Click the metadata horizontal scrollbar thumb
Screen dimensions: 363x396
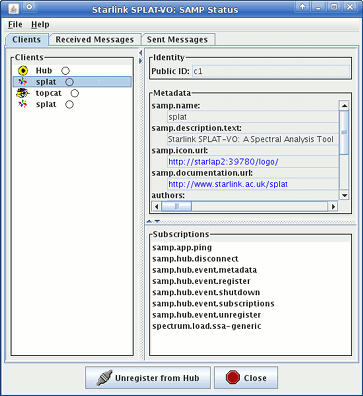tap(177, 206)
